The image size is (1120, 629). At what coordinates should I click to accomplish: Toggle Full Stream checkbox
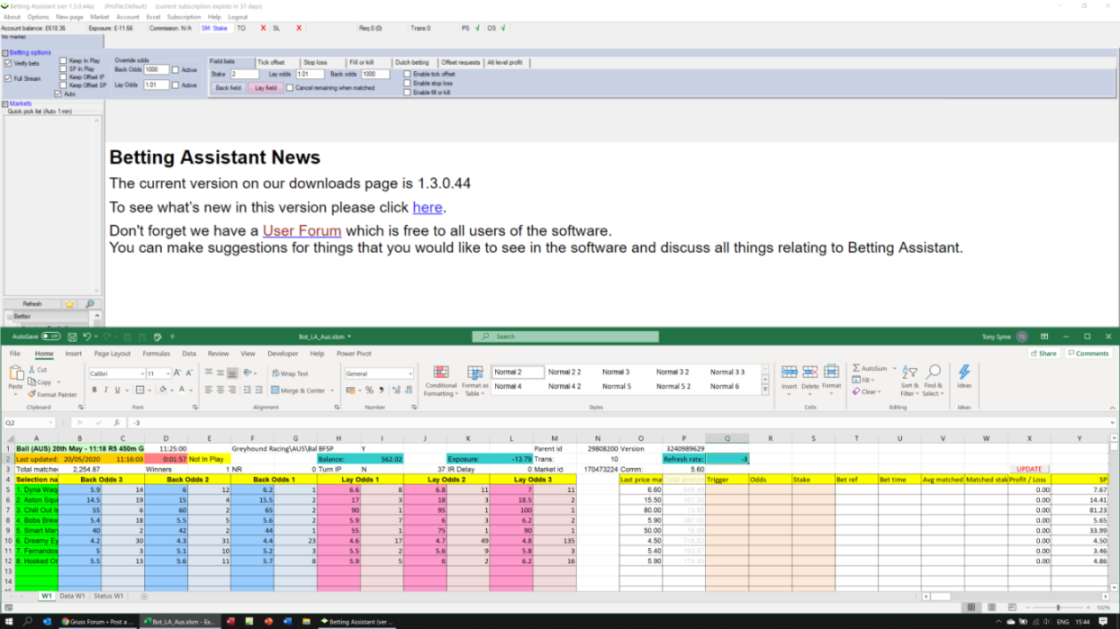pyautogui.click(x=8, y=79)
